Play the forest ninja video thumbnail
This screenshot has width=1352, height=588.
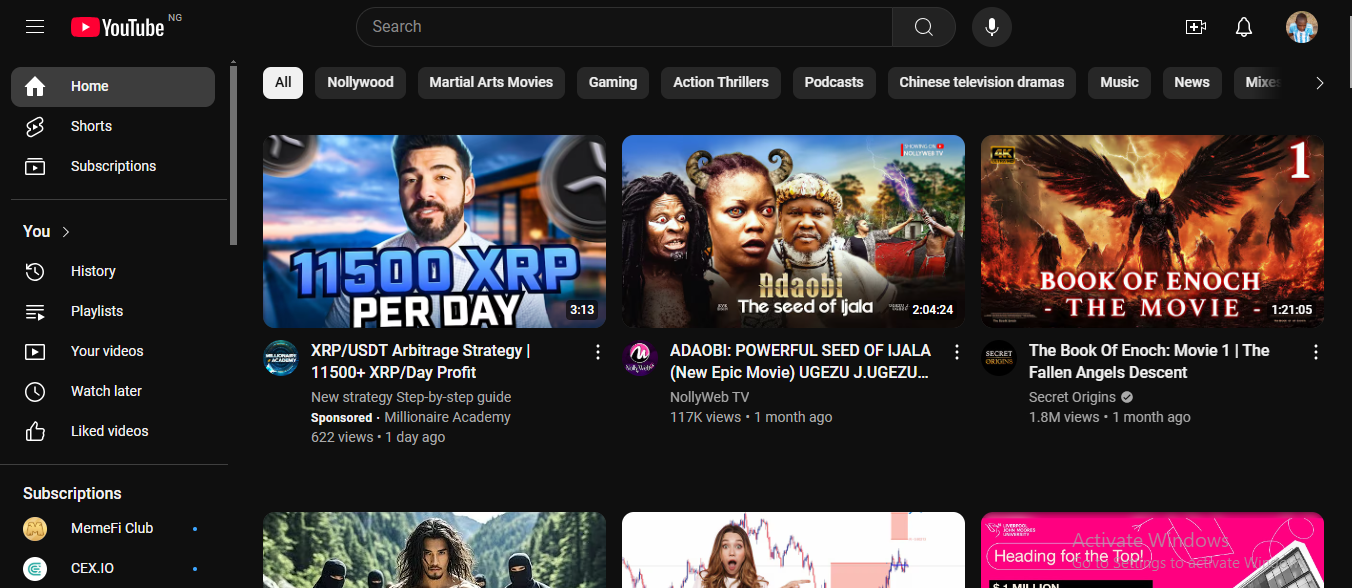434,550
